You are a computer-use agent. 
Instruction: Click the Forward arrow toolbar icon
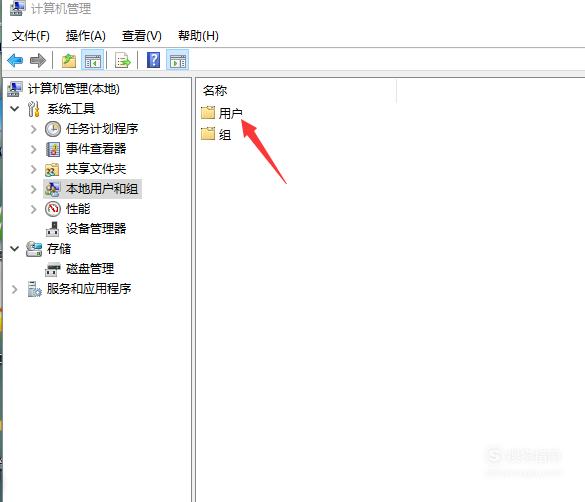tap(38, 60)
